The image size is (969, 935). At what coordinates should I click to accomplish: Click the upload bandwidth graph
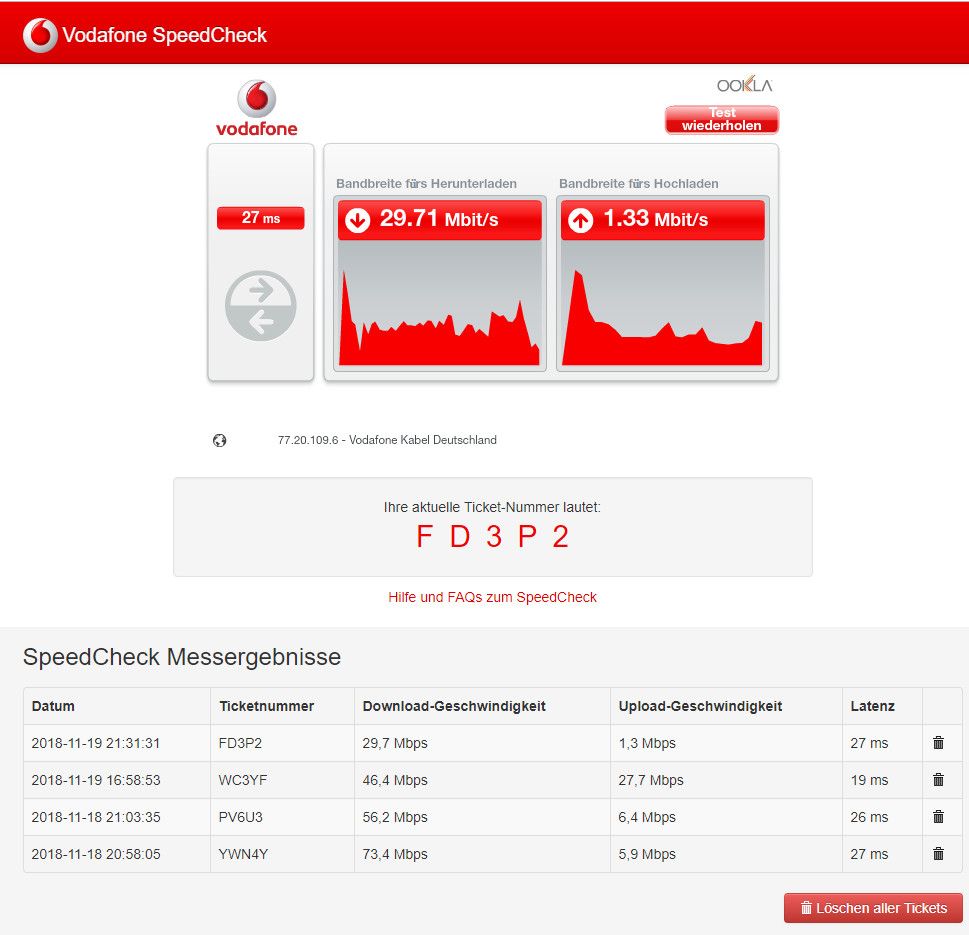click(662, 303)
